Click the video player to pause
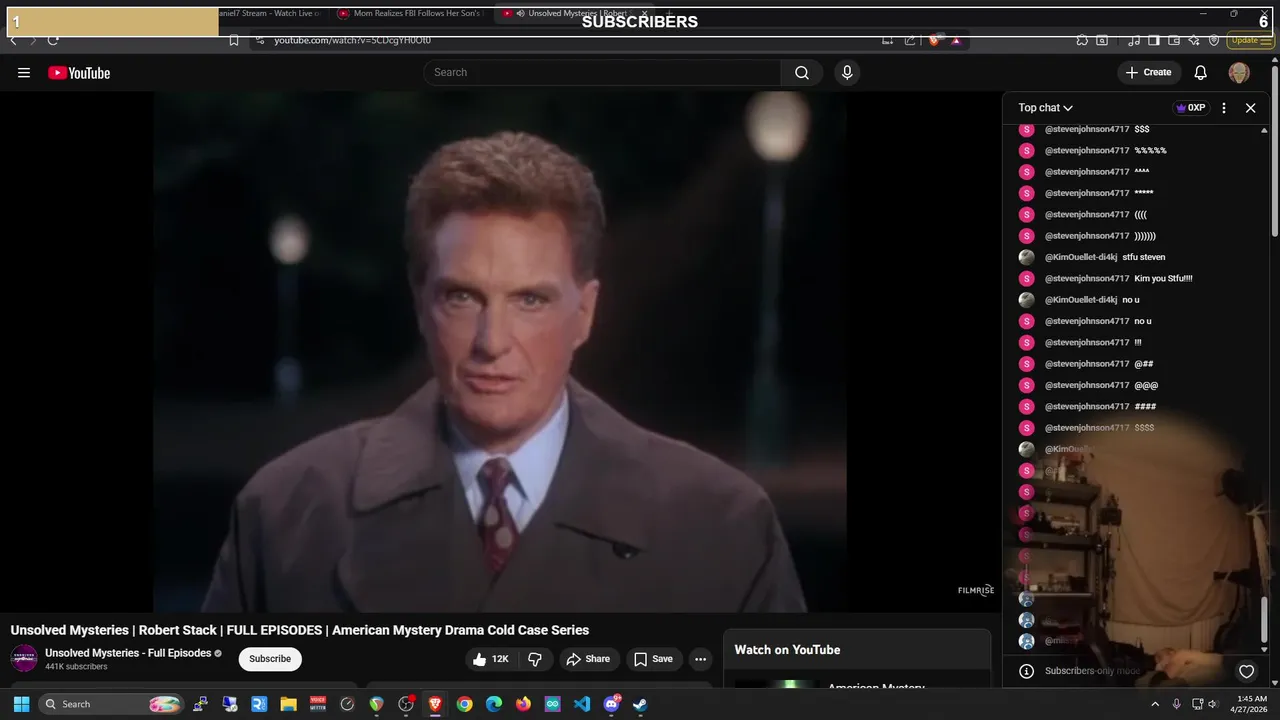The height and width of the screenshot is (720, 1280). (x=500, y=351)
